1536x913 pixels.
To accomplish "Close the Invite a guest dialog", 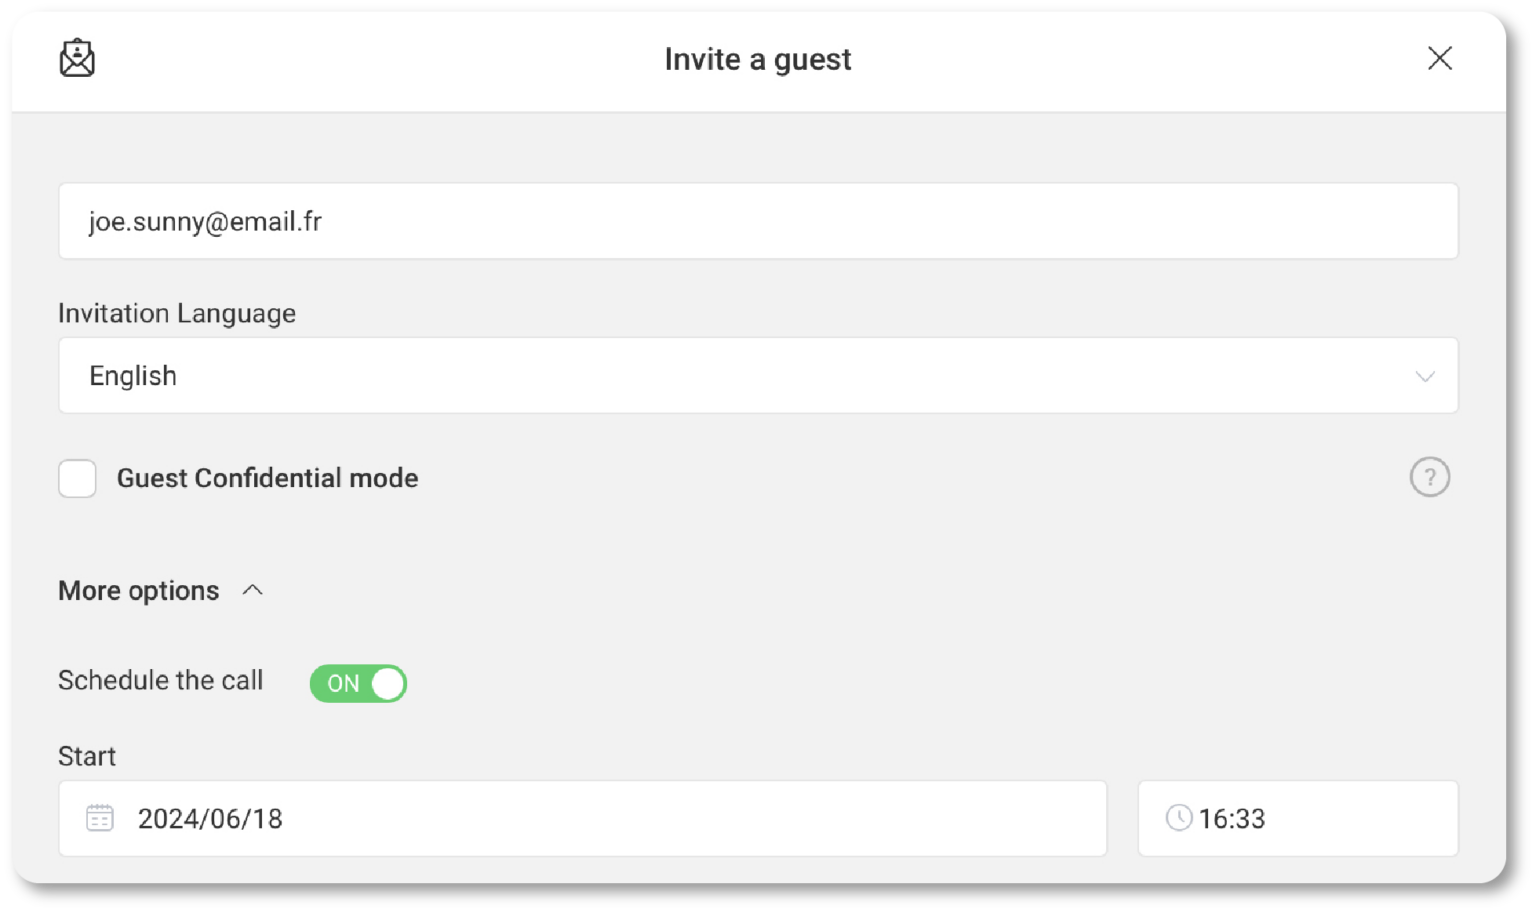I will click(x=1439, y=58).
